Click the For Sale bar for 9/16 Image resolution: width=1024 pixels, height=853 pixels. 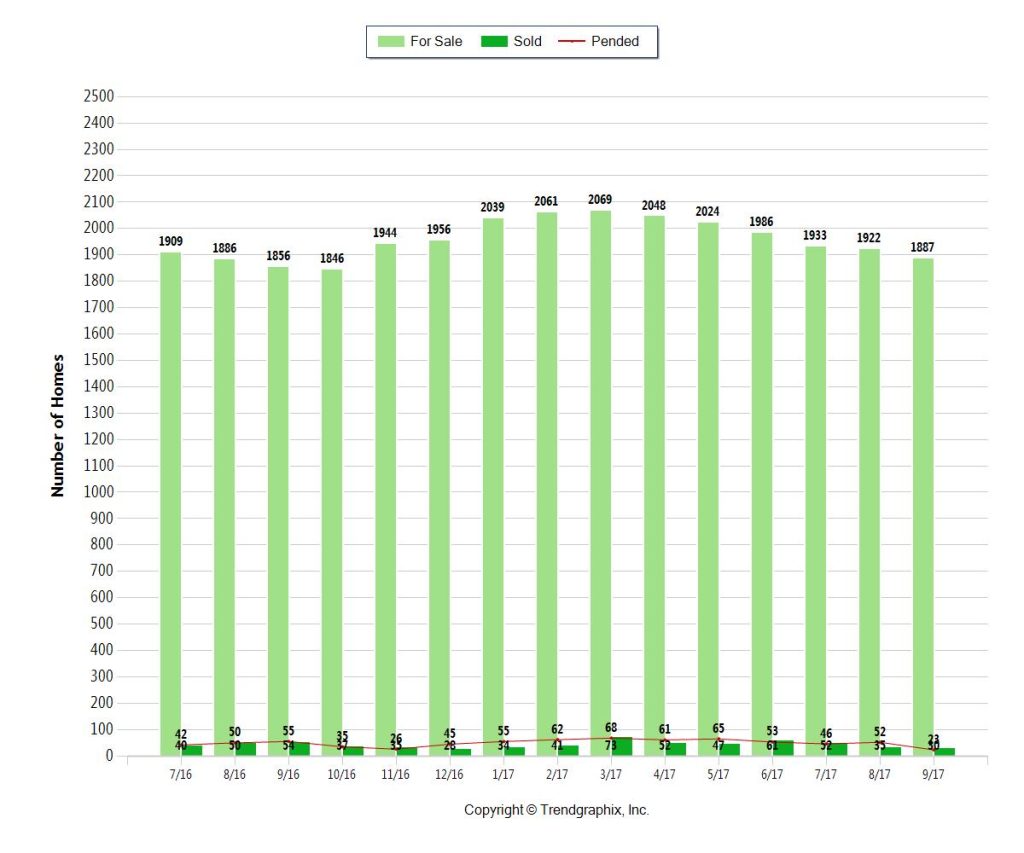coord(278,511)
